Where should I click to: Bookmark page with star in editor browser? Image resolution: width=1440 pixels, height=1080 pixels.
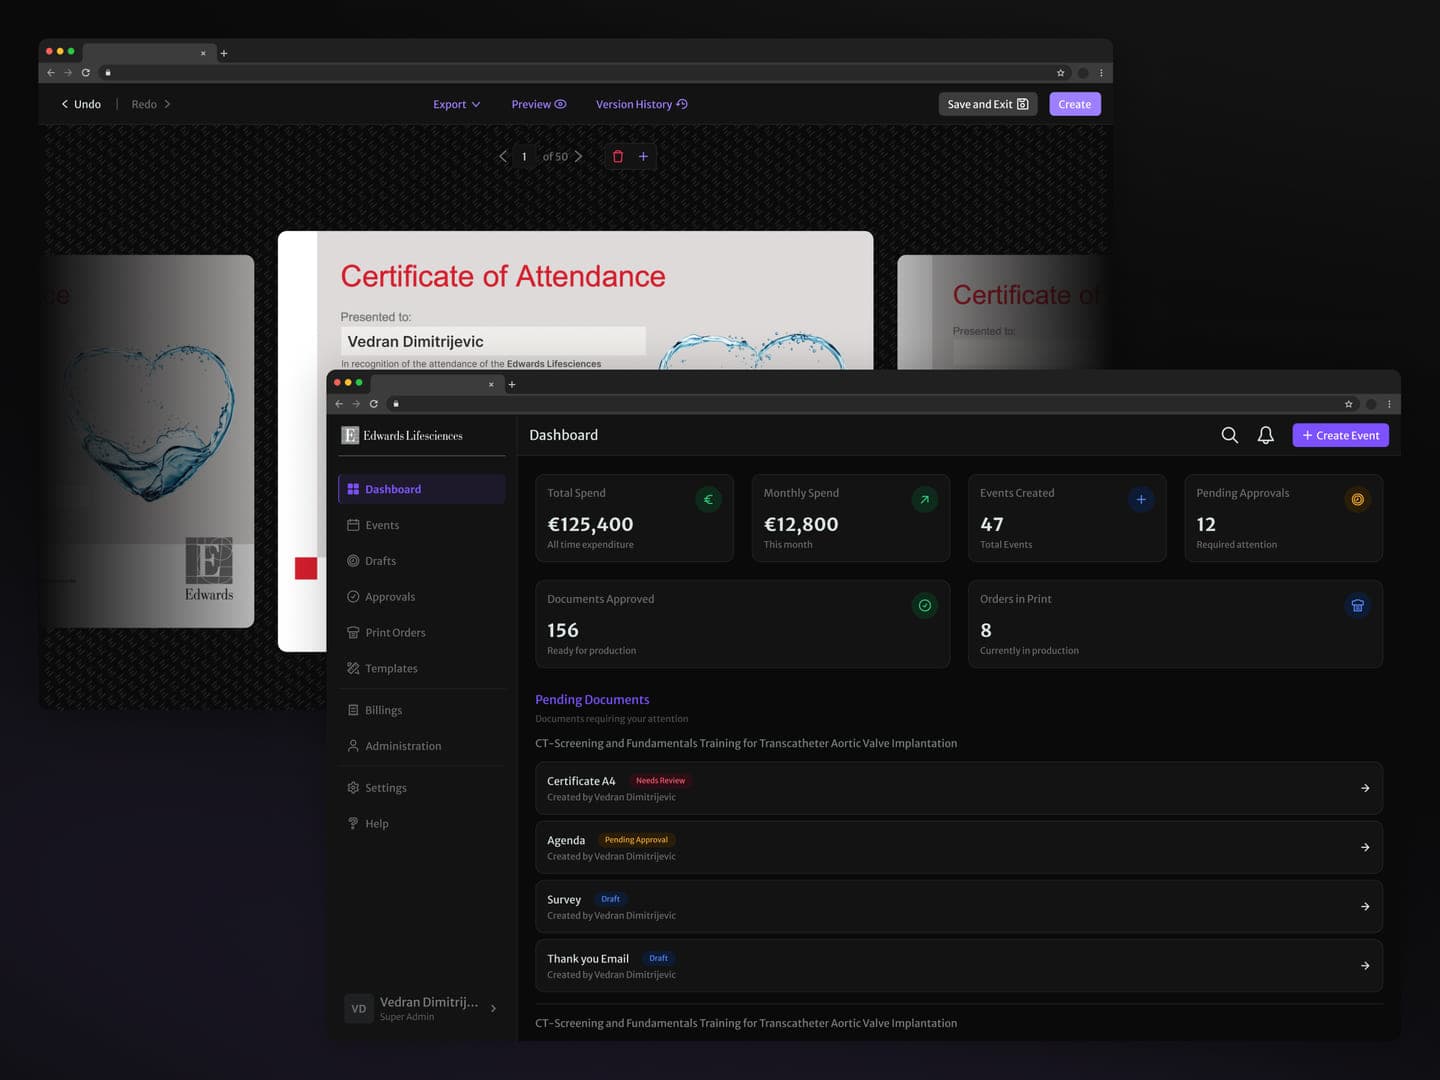click(x=1061, y=73)
